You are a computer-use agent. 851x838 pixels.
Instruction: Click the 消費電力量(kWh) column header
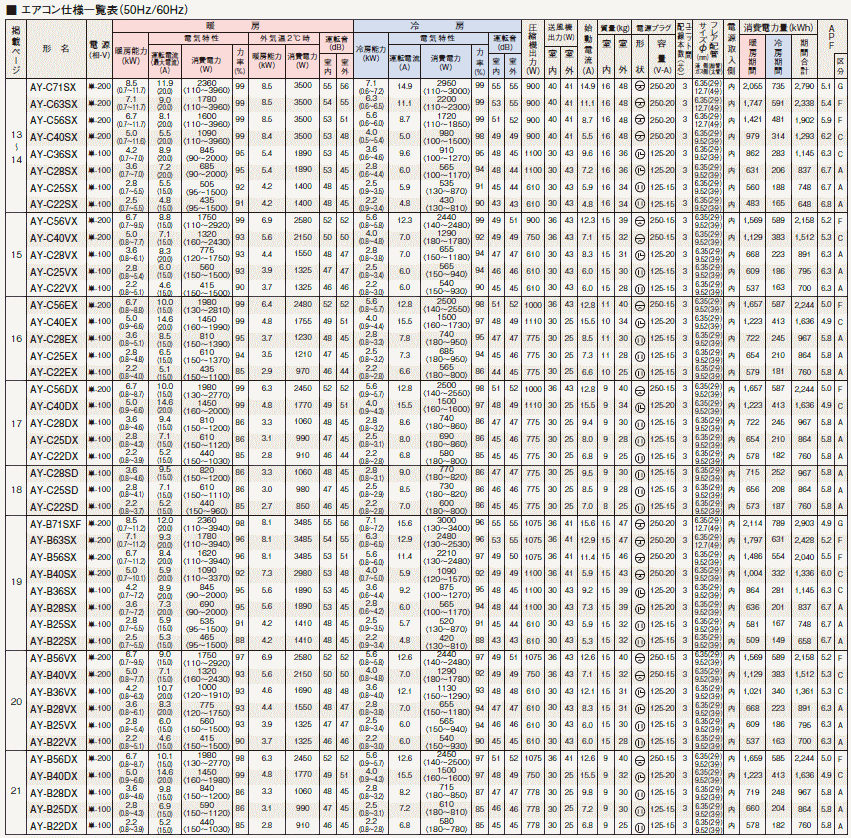[x=778, y=28]
